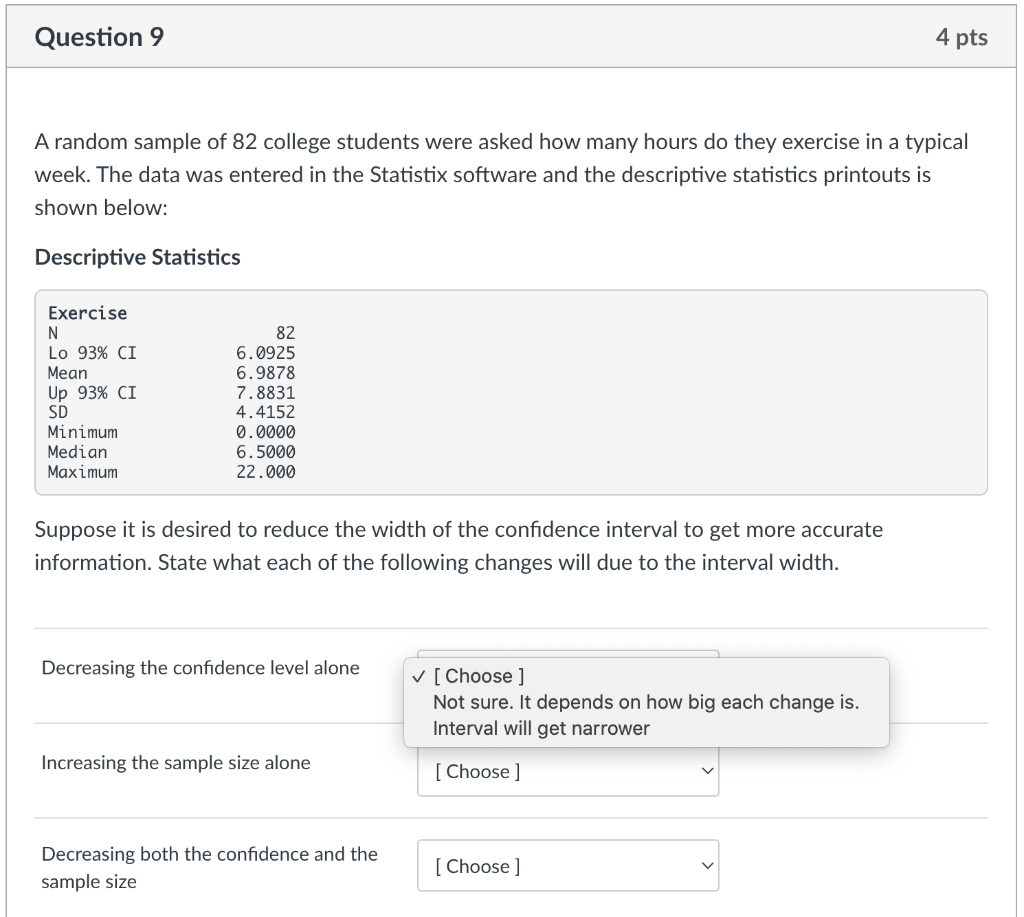Click the checkmark icon beside '[ Choose ]'
The width and height of the screenshot is (1024, 917).
coord(417,676)
